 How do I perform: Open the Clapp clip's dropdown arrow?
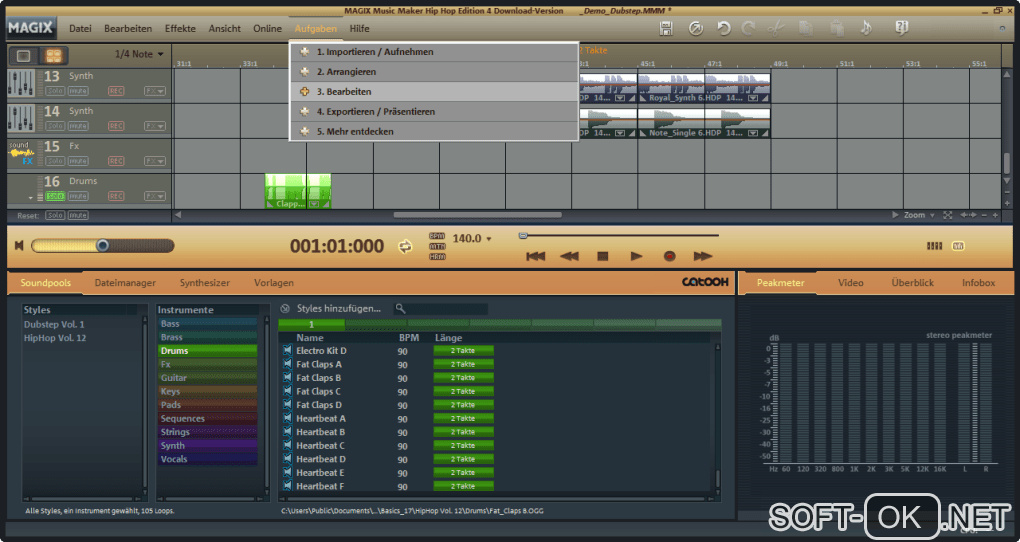[314, 204]
